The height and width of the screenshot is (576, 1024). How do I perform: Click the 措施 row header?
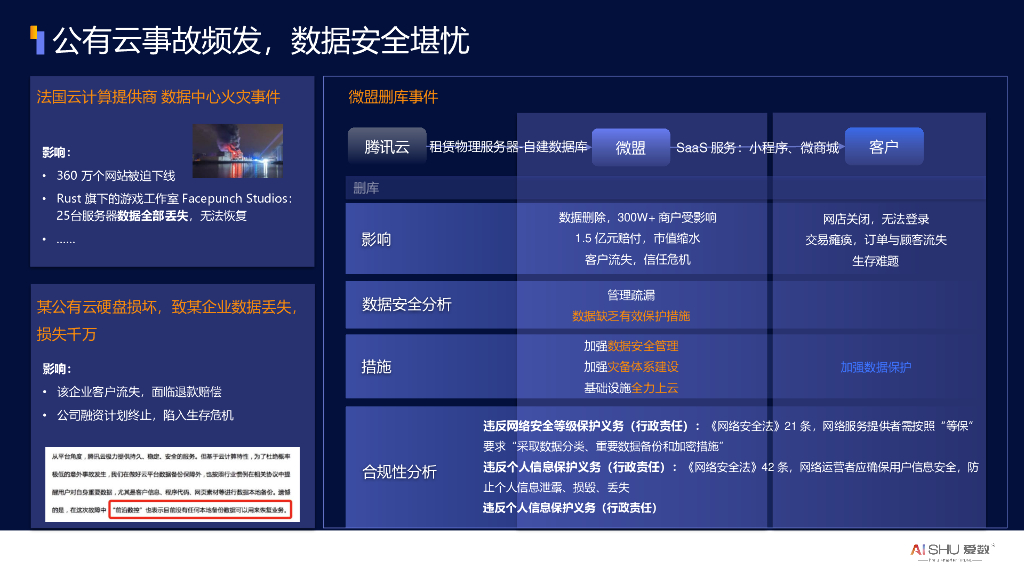tap(376, 367)
